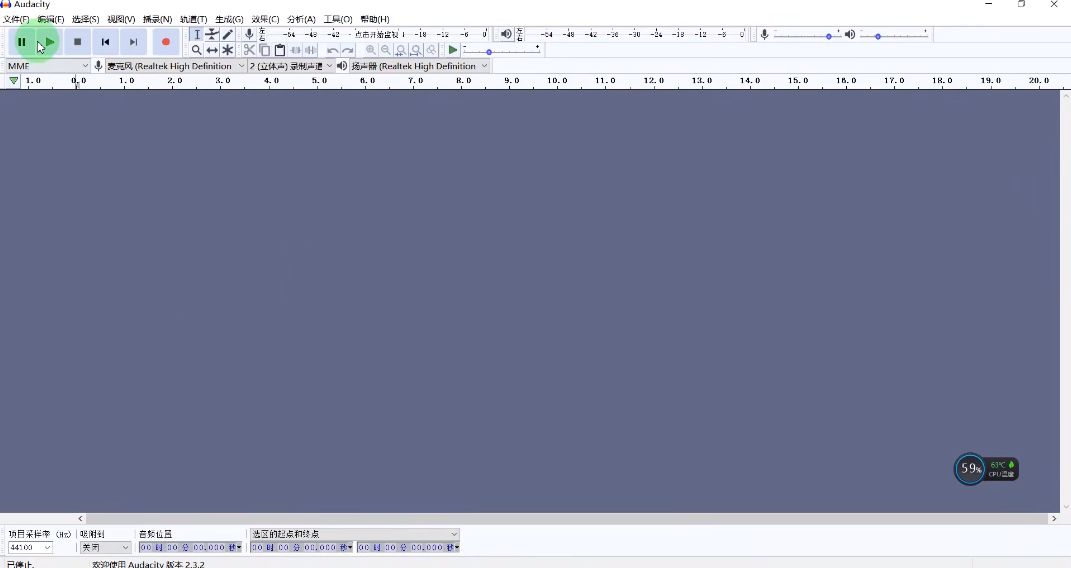Click the Trim audio icon
Screen dimensions: 1071x568
click(x=296, y=50)
